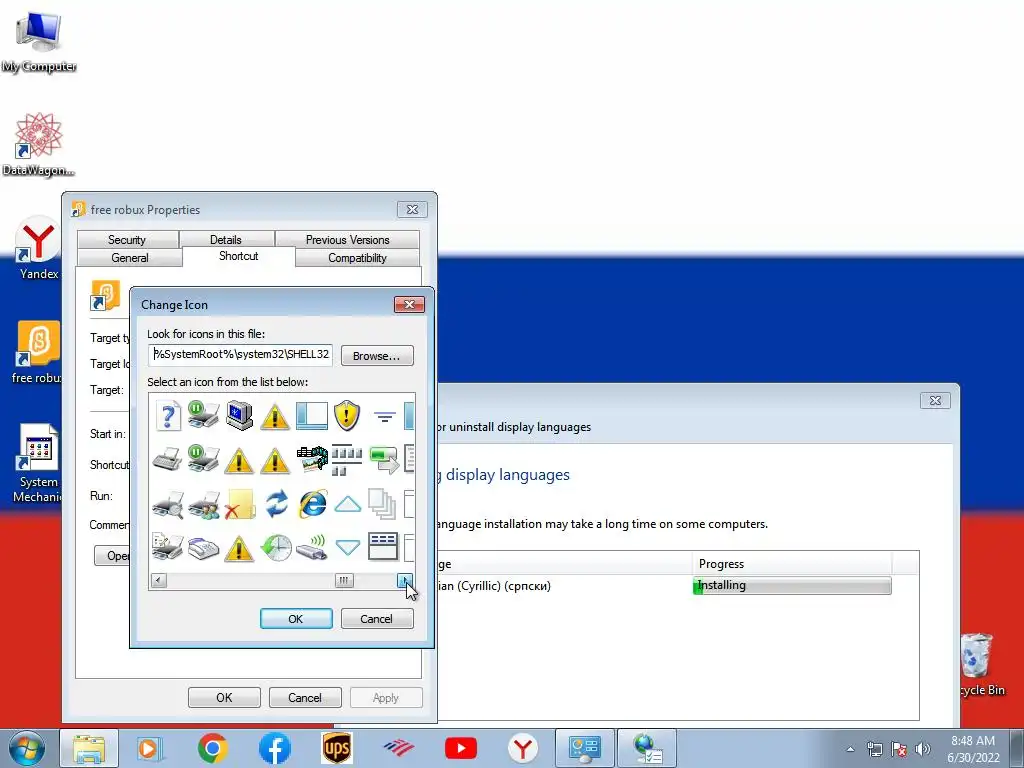Choose the stacked blank pages icon

coord(383,504)
